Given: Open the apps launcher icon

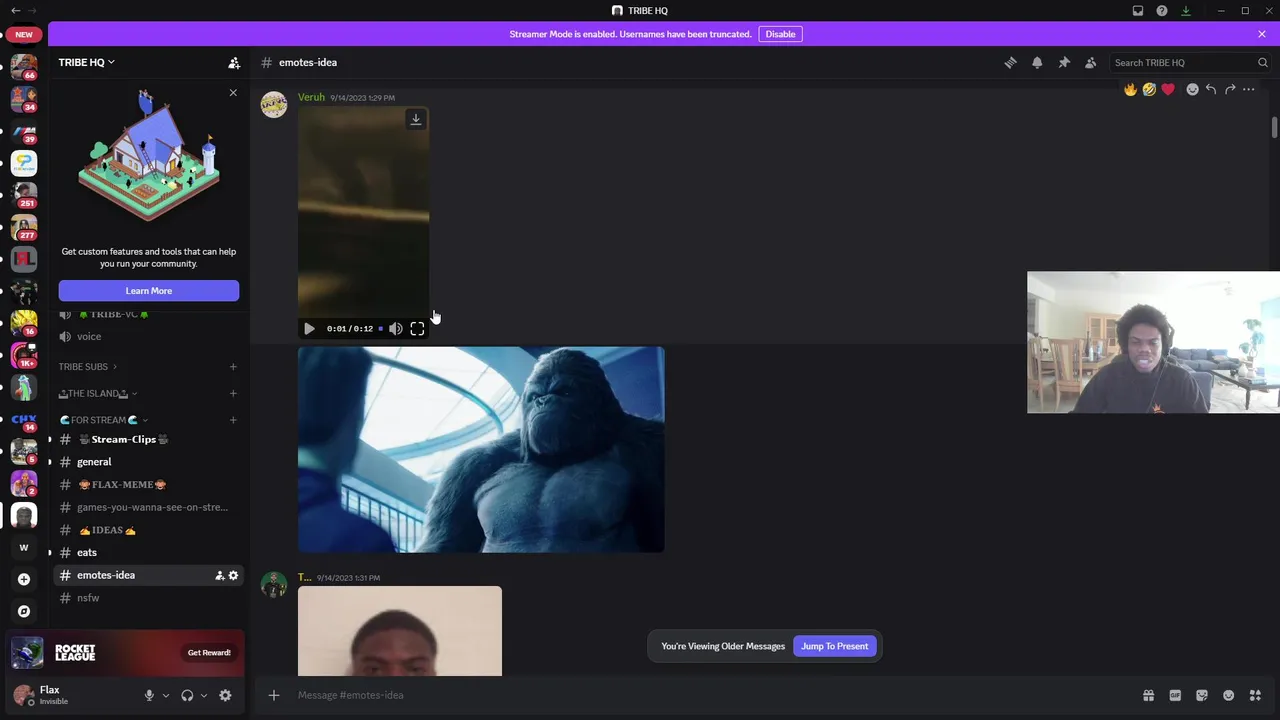Looking at the screenshot, I should click(1255, 695).
